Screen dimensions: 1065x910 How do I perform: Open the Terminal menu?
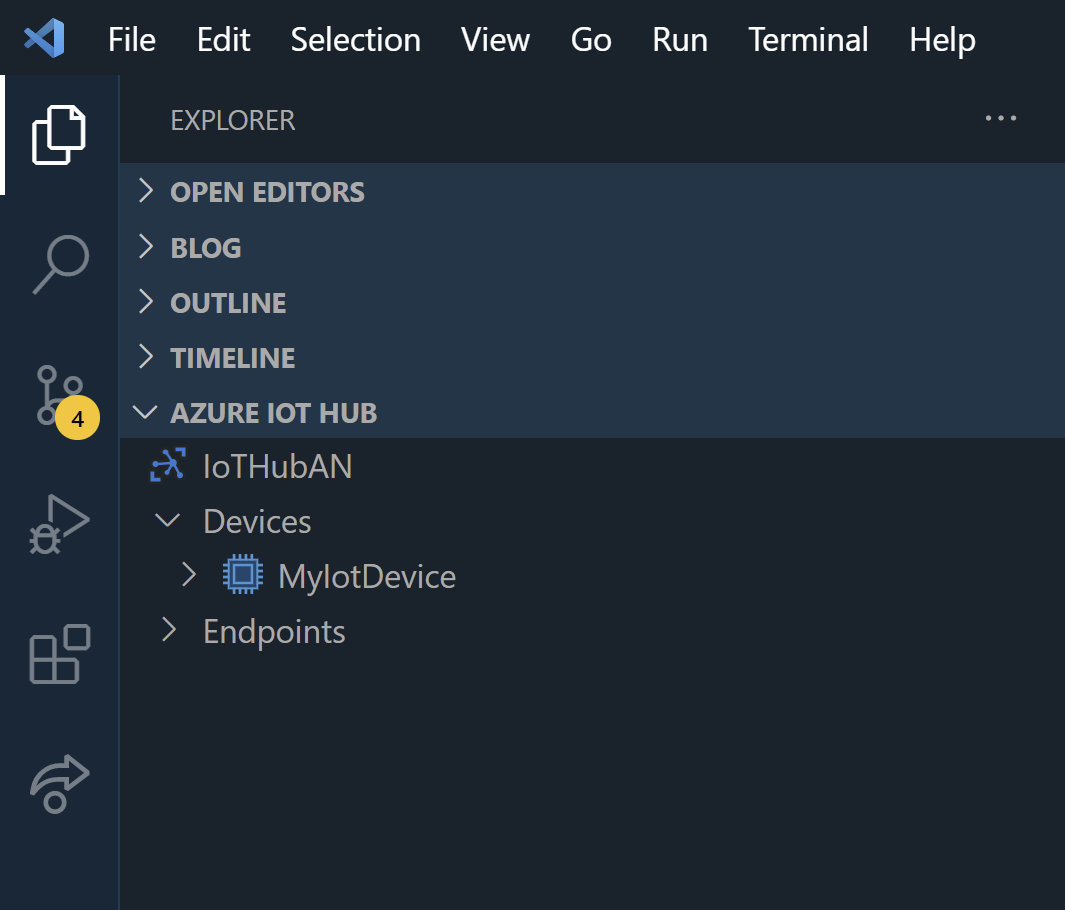(808, 40)
